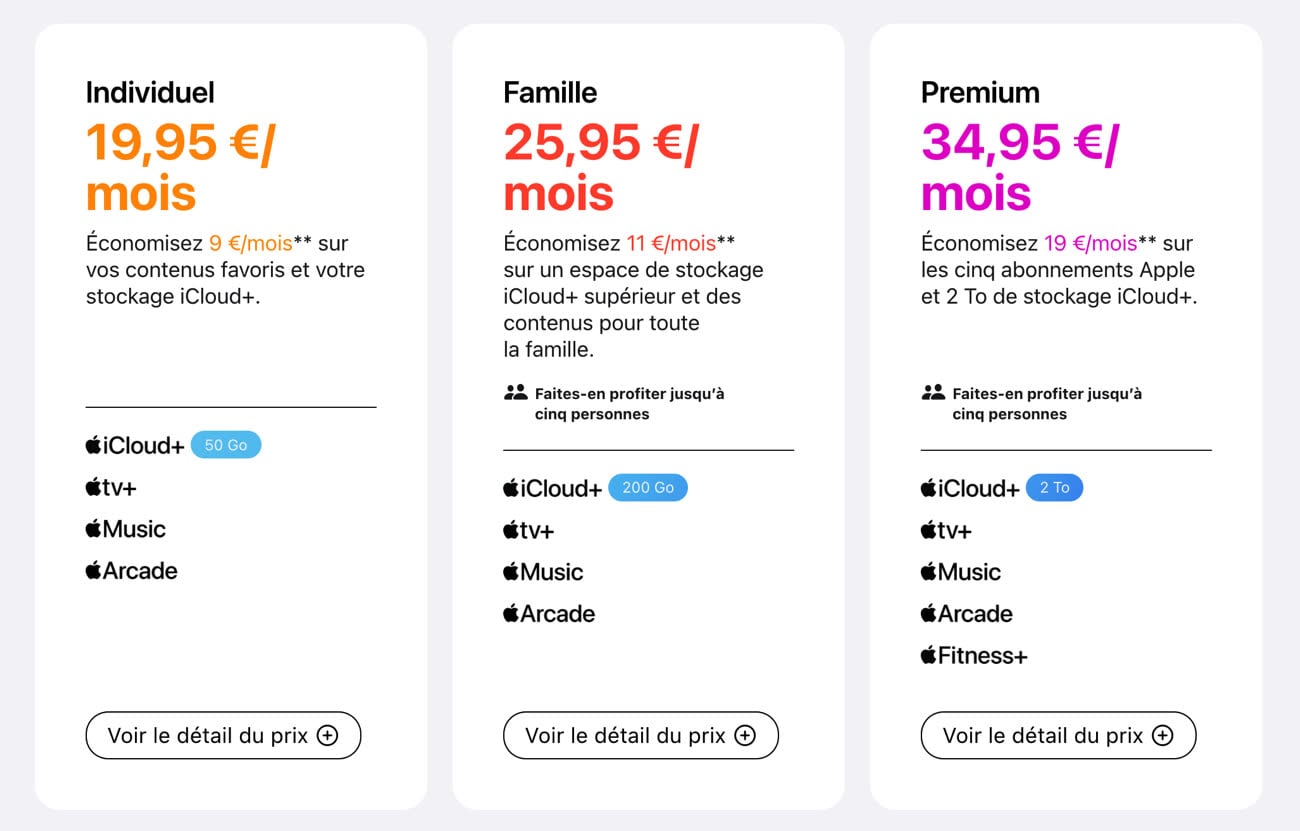Click the orange 9 €/mois savings text

tap(250, 243)
